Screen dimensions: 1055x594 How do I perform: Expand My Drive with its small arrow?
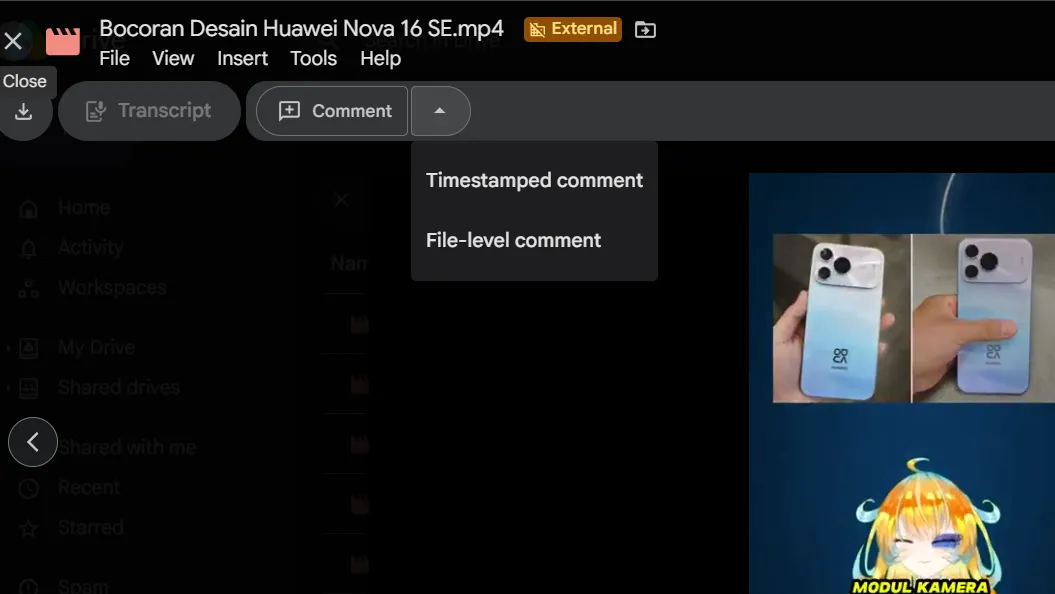pyautogui.click(x=8, y=348)
